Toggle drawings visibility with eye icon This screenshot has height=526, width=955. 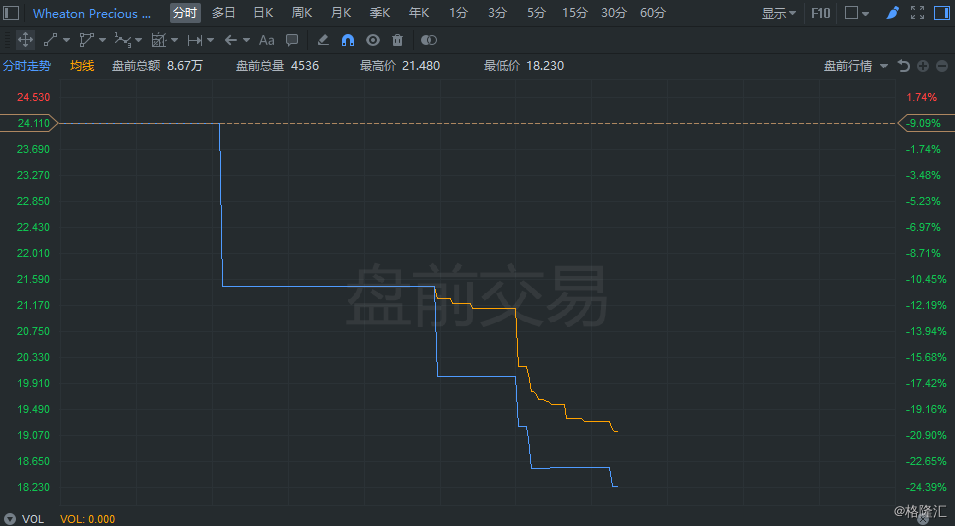(x=373, y=40)
